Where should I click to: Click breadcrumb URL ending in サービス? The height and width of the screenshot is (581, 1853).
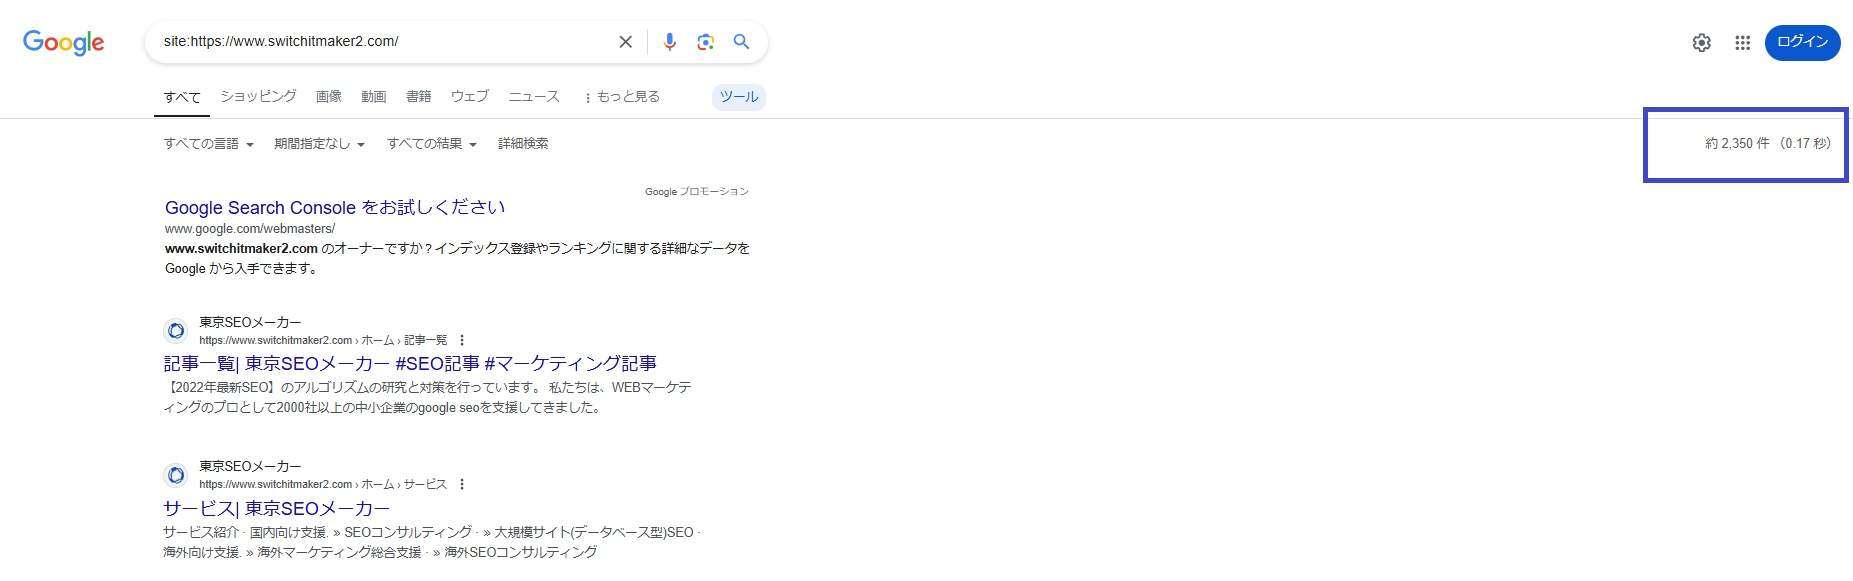tap(323, 484)
